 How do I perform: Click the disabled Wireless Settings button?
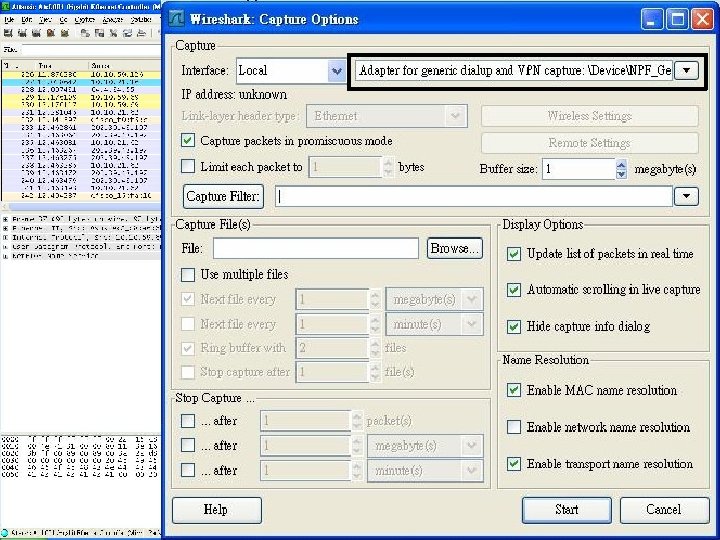point(590,116)
